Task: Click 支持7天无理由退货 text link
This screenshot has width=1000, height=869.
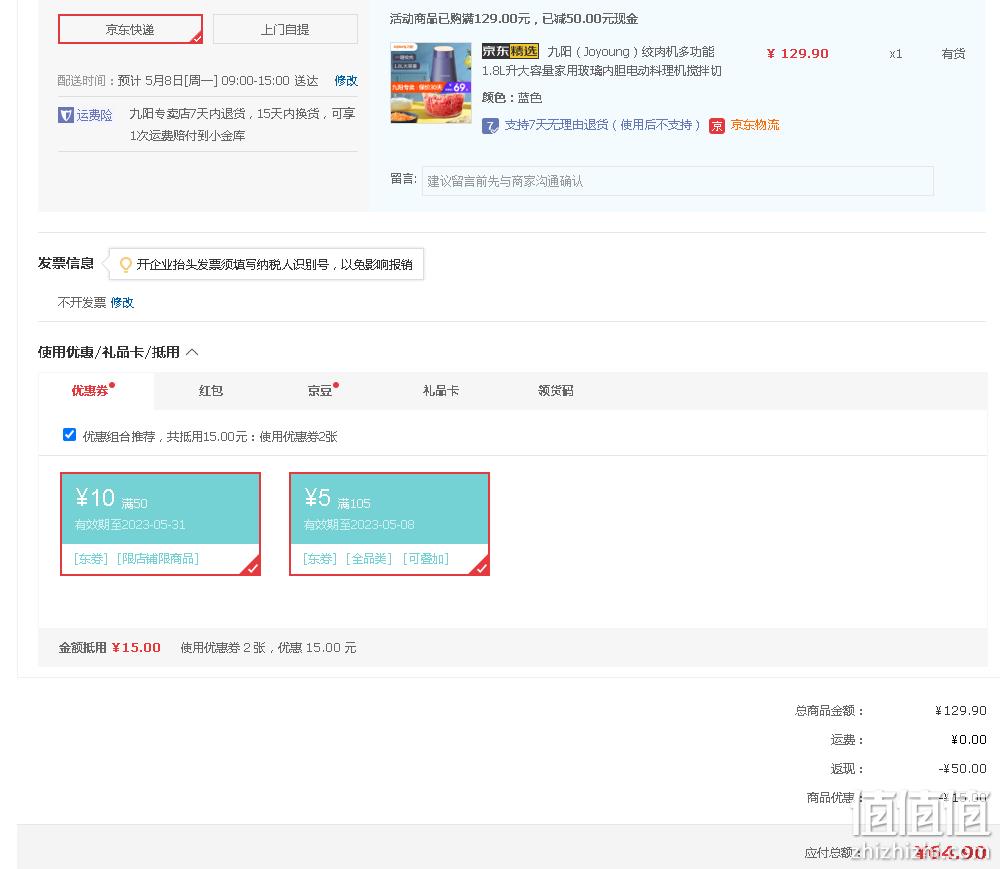Action: (x=602, y=125)
